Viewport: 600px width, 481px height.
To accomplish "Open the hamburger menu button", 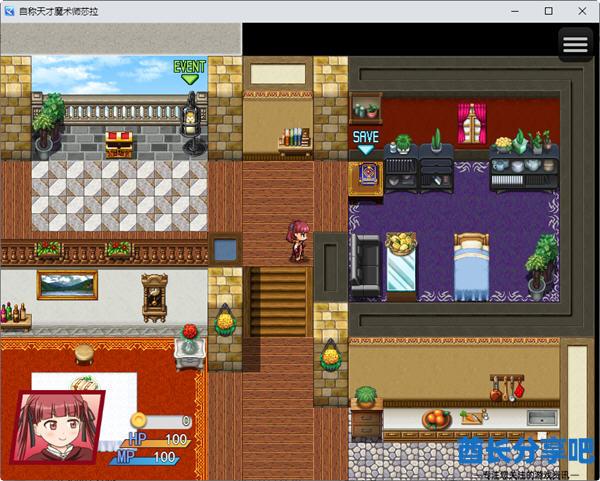I will pos(575,45).
